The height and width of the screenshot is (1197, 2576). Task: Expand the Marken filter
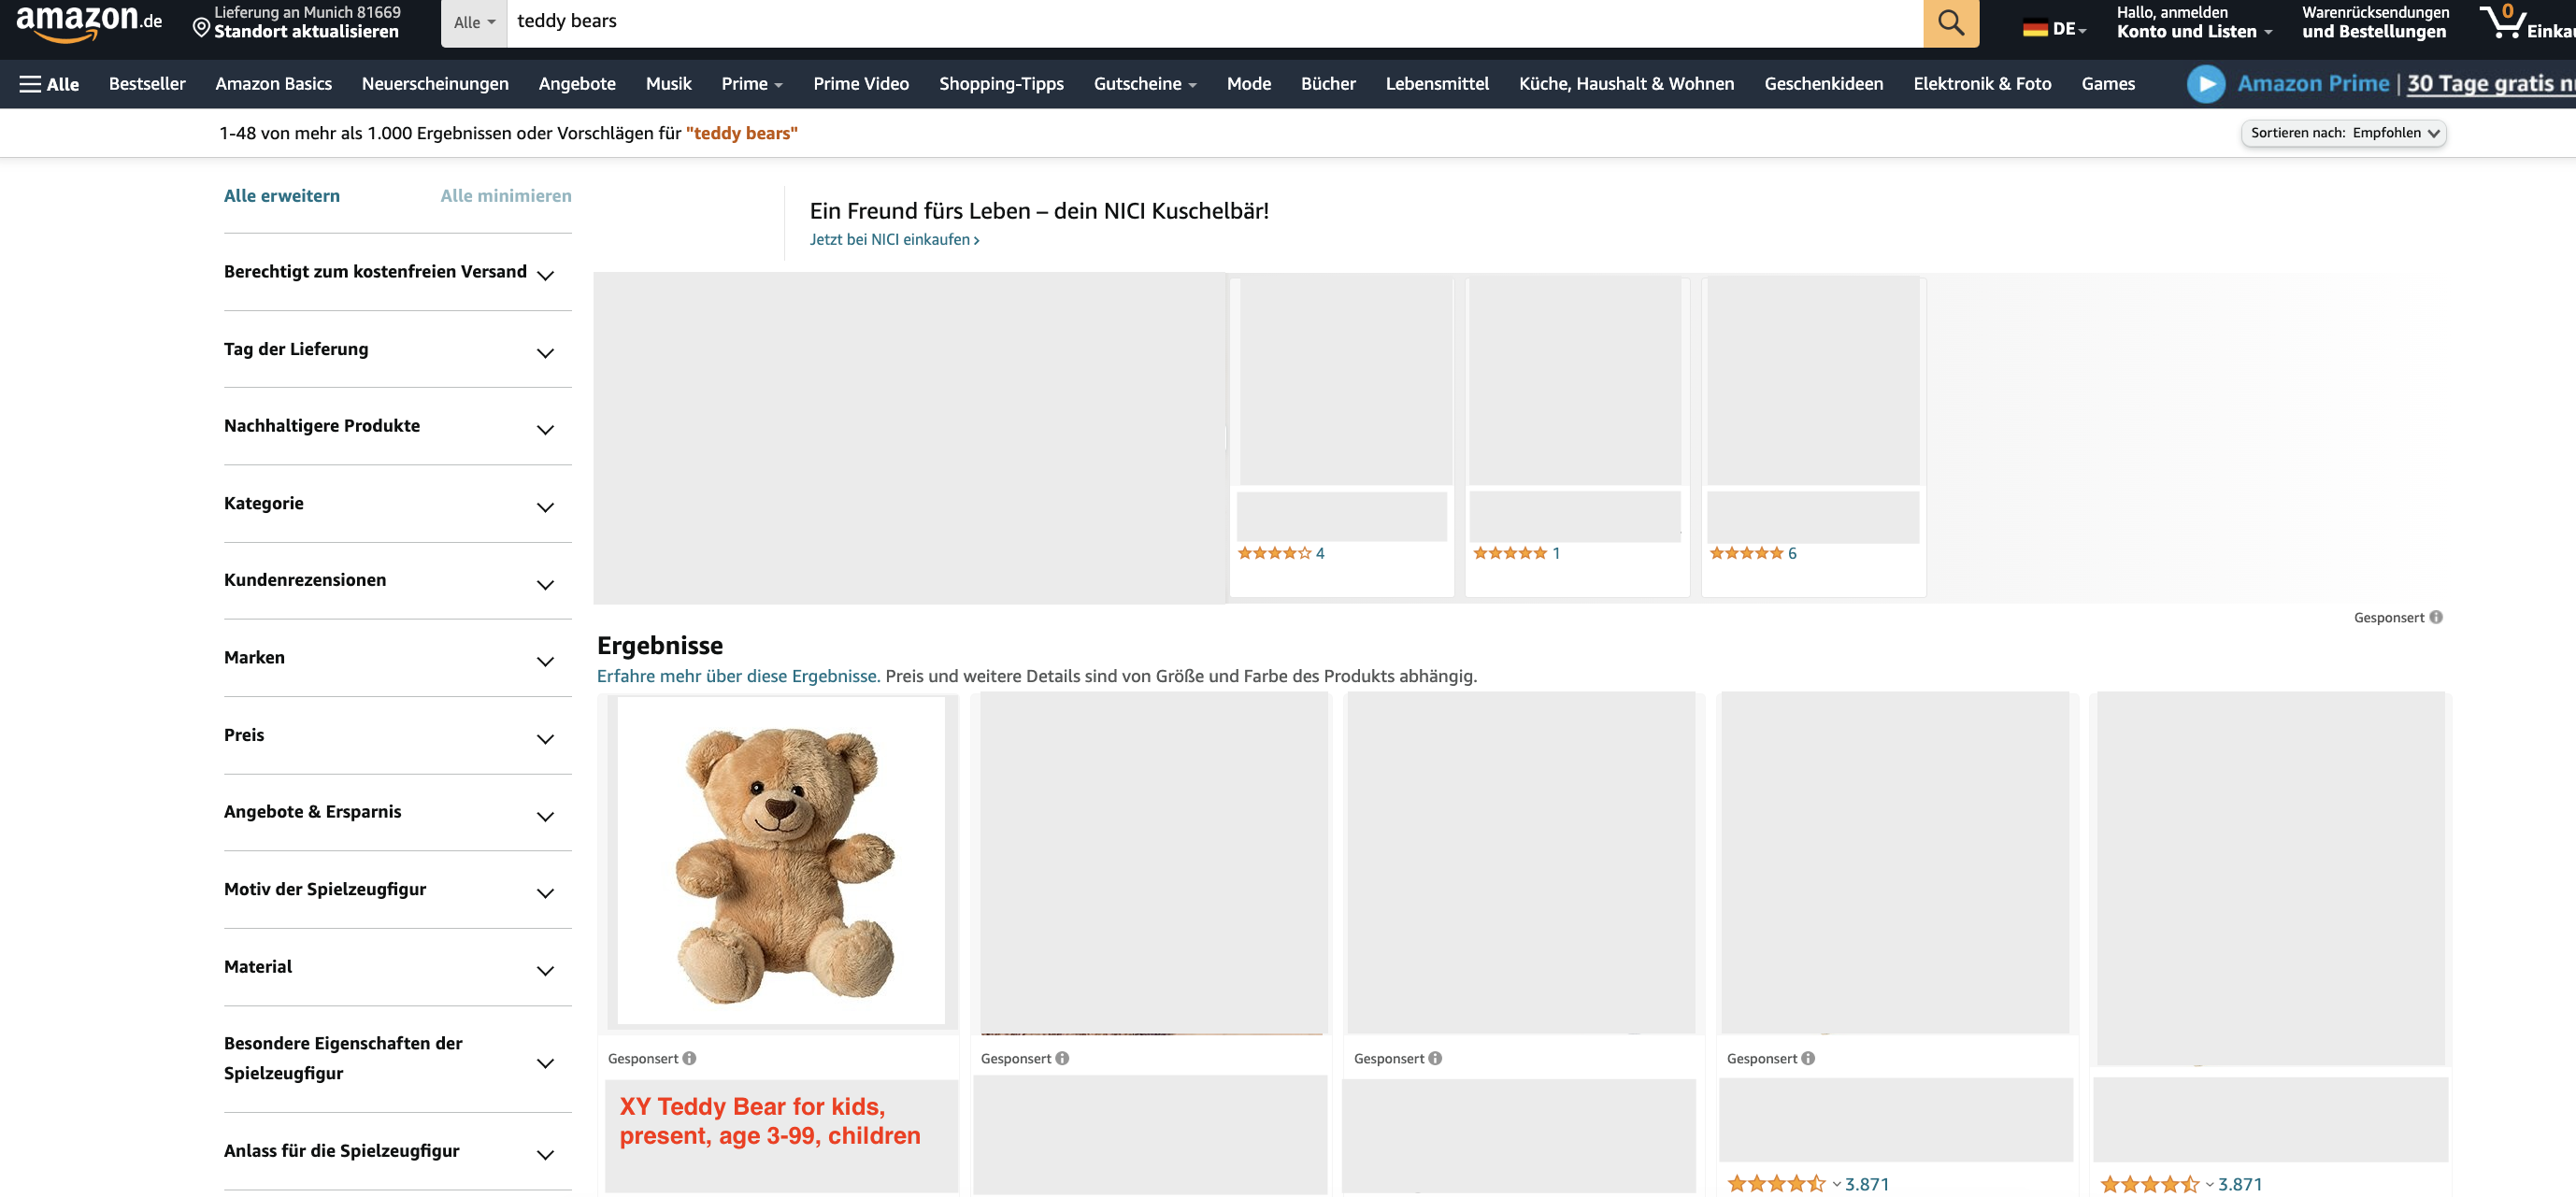398,658
